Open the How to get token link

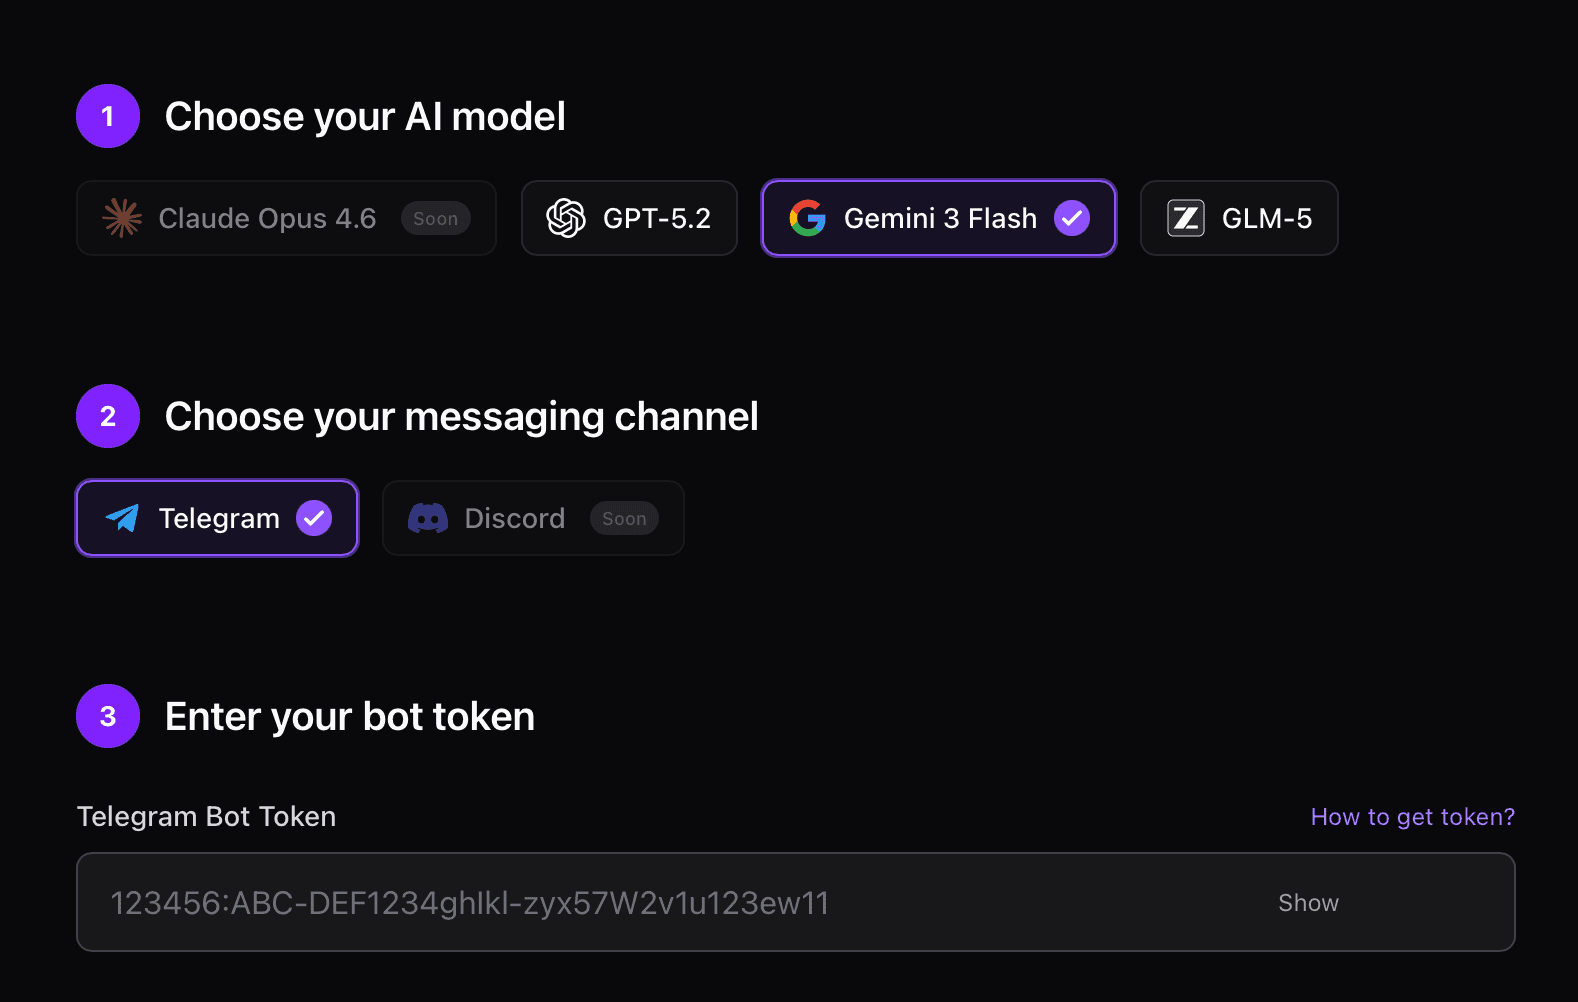point(1412,816)
